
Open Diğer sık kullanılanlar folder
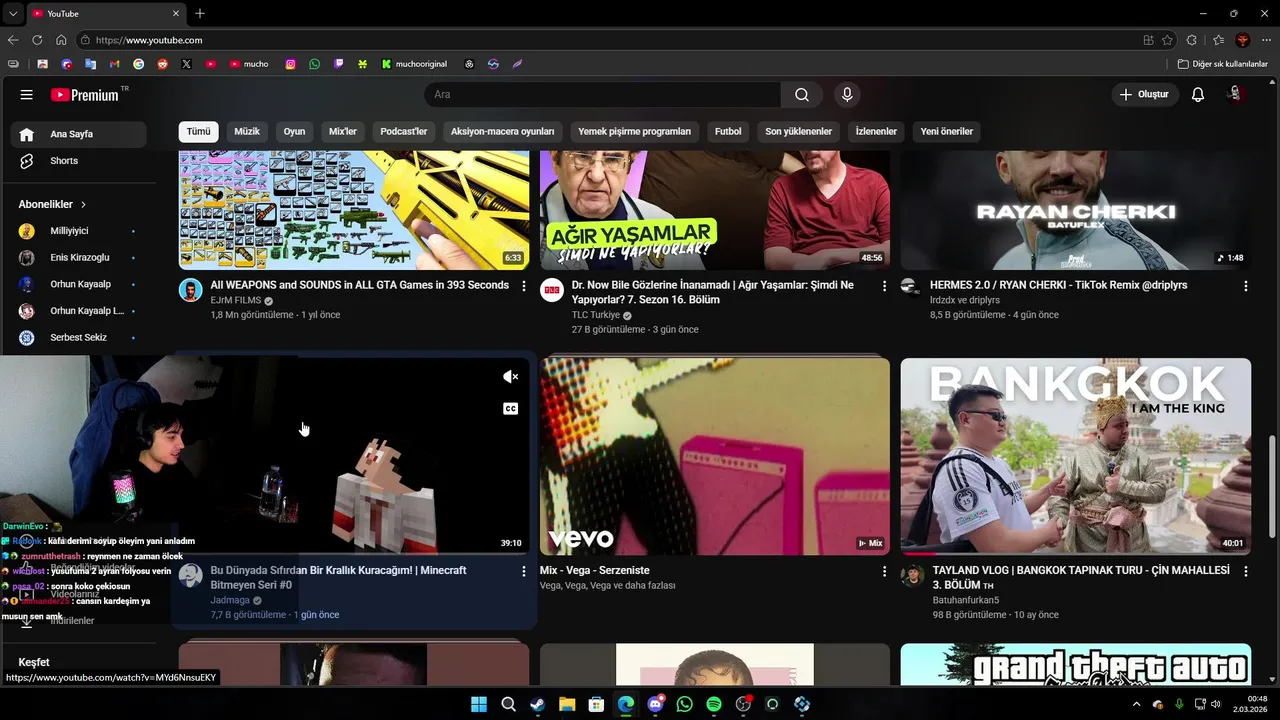(1222, 64)
